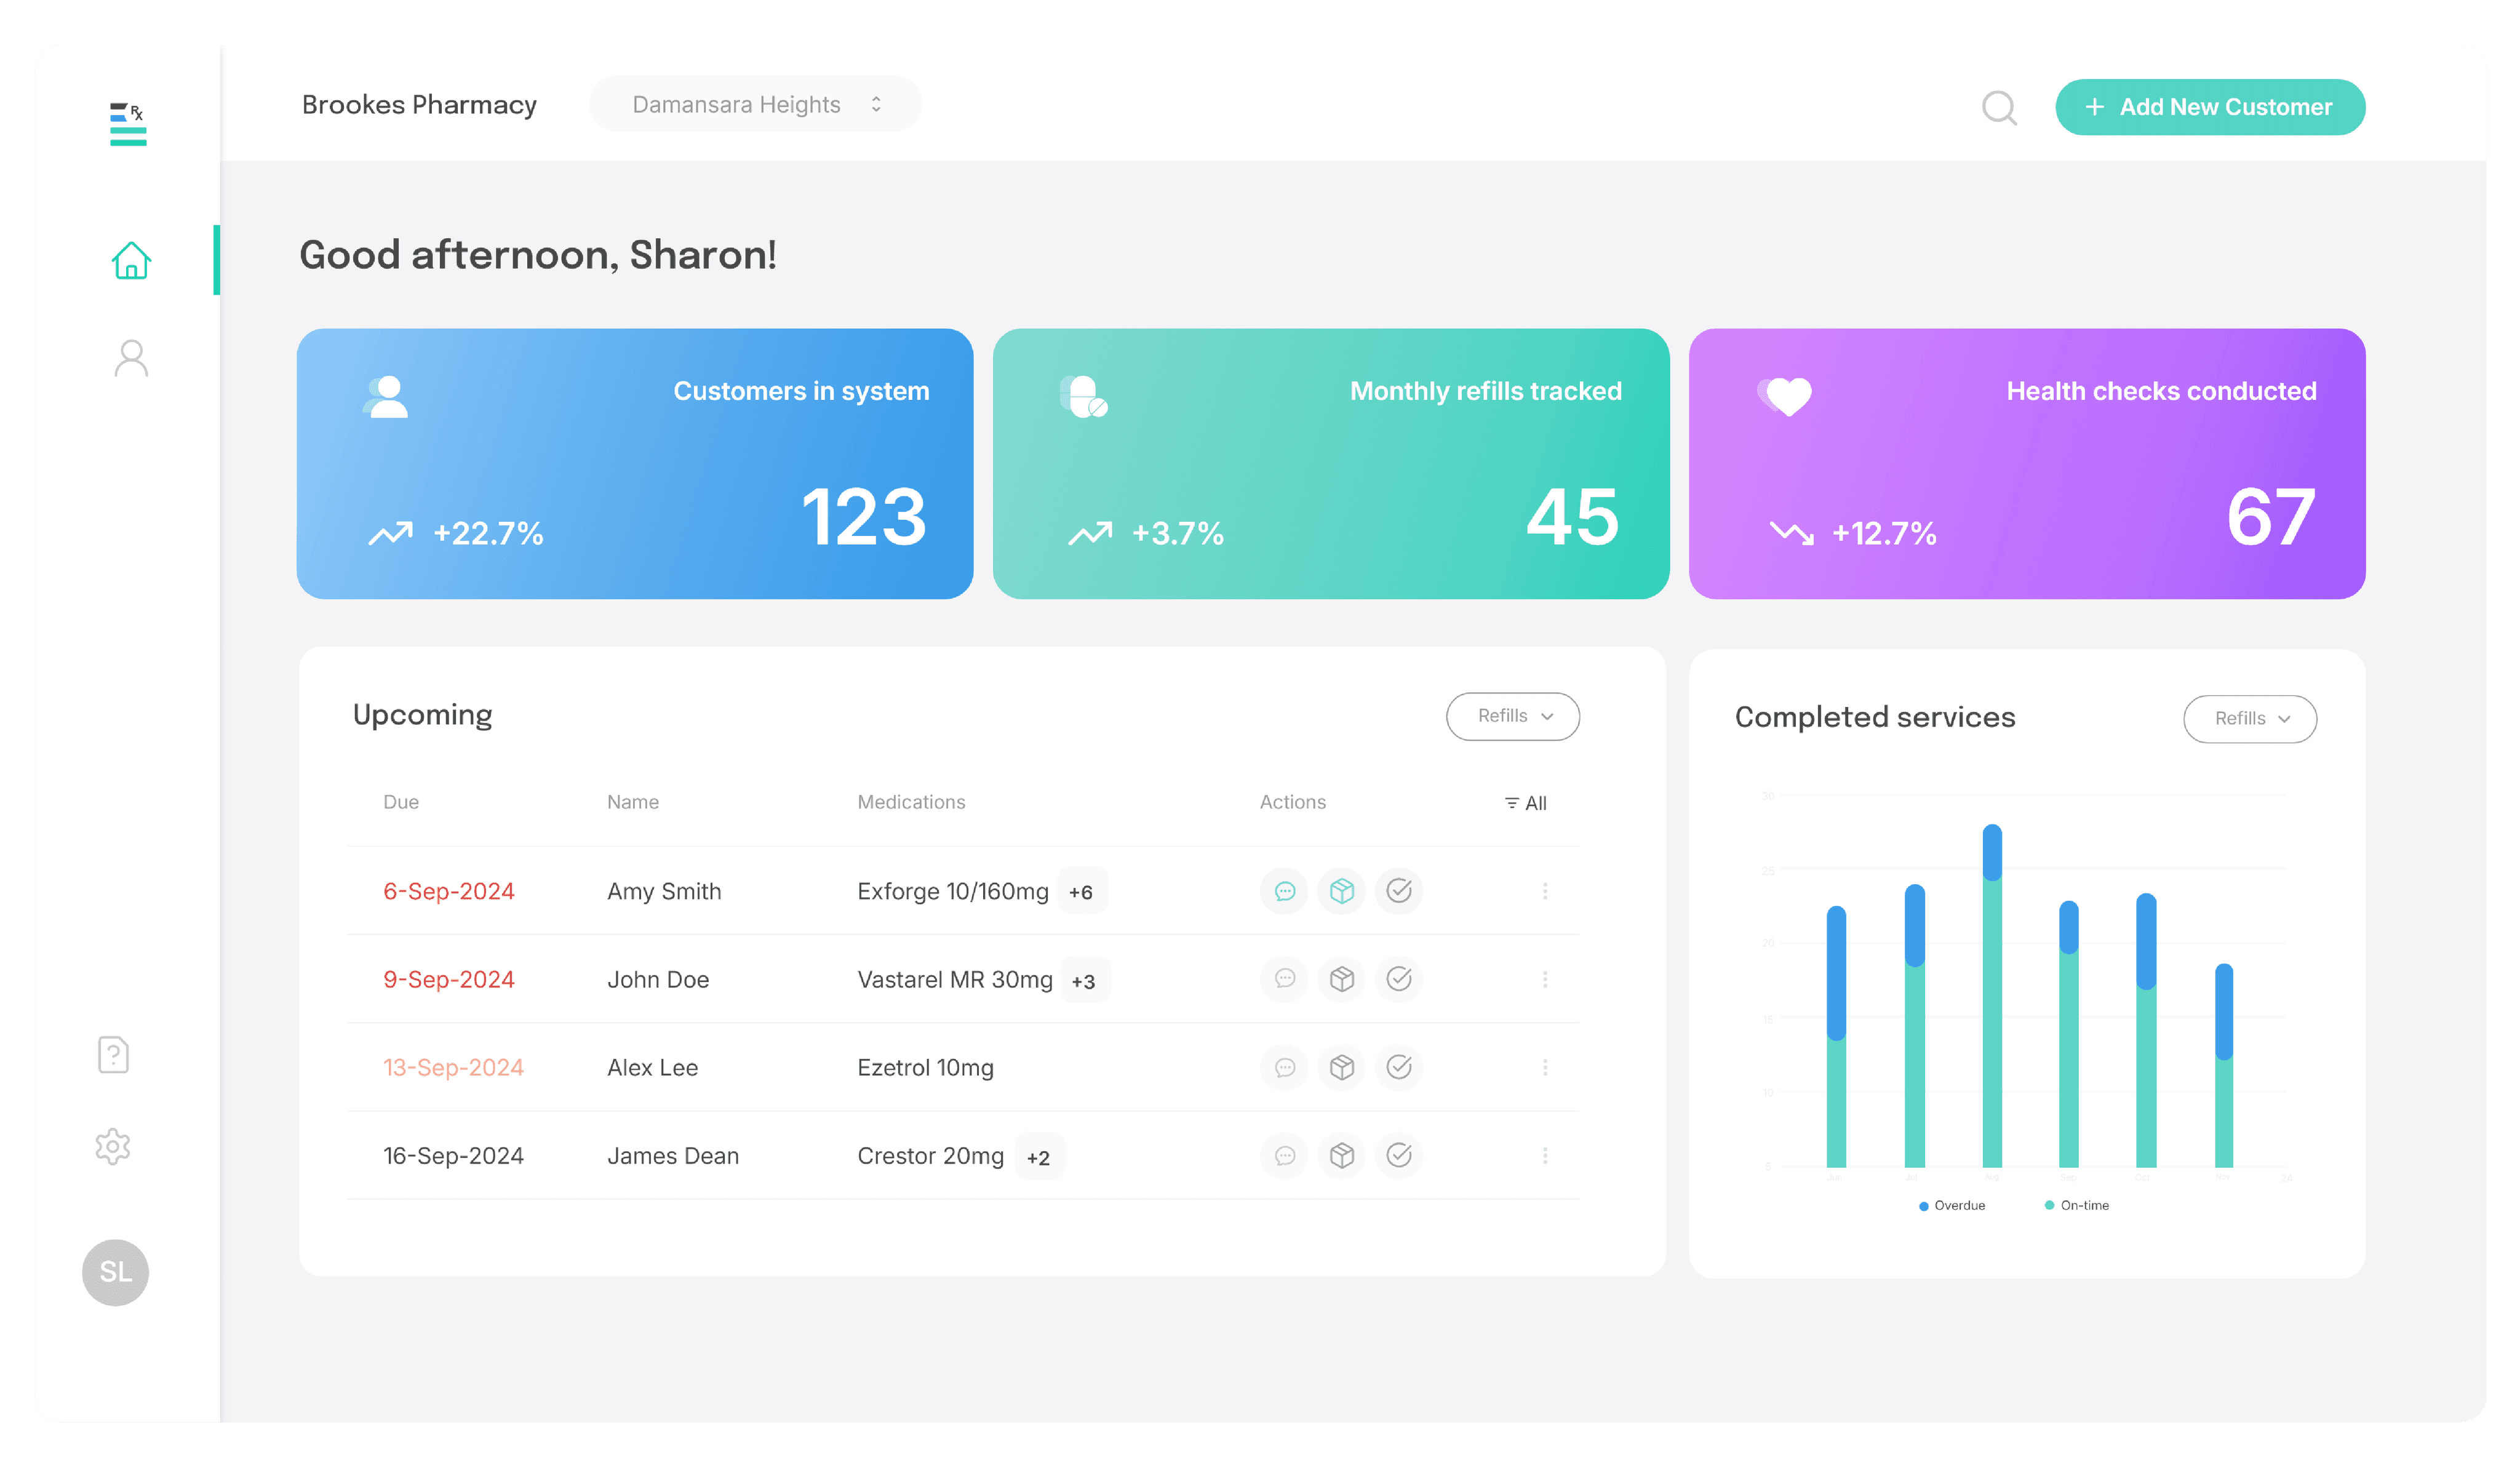Click the package icon for John Doe

pyautogui.click(x=1341, y=978)
